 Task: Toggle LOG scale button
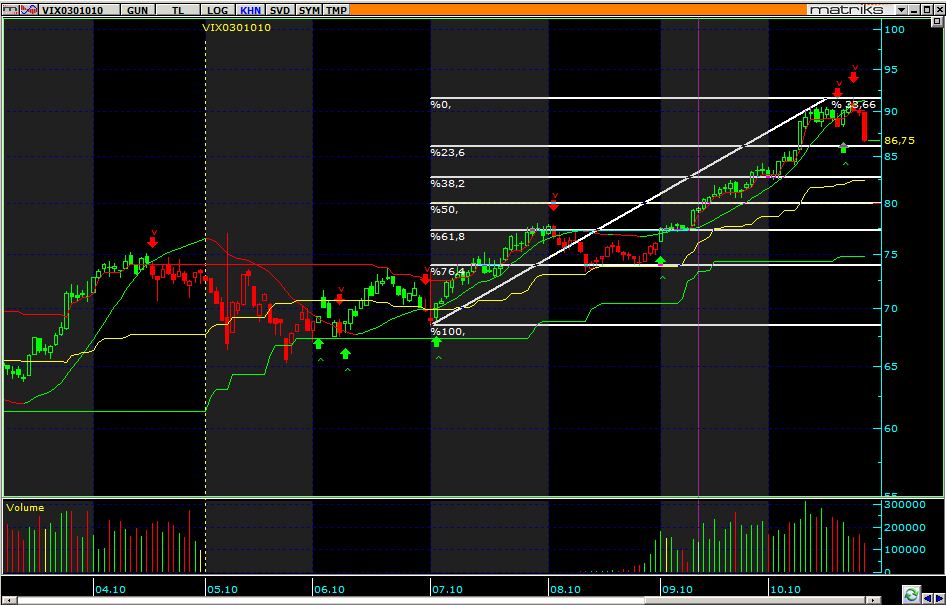point(217,9)
